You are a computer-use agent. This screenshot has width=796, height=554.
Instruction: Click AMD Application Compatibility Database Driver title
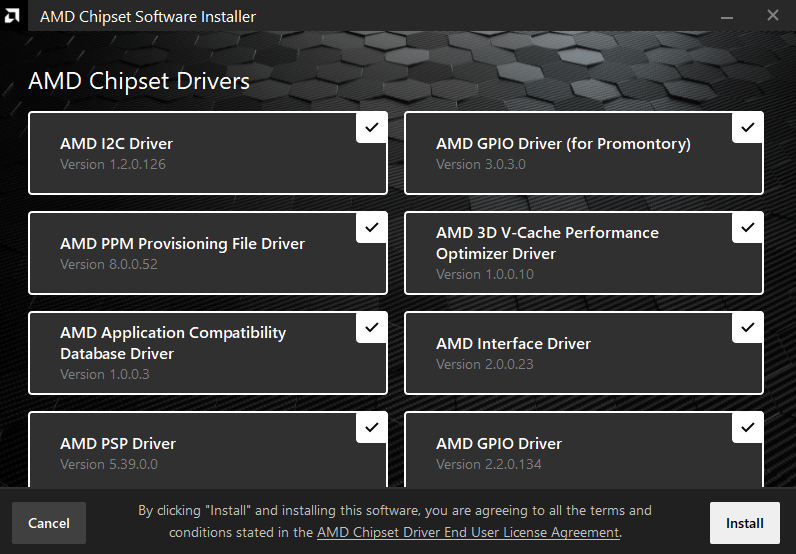(173, 343)
